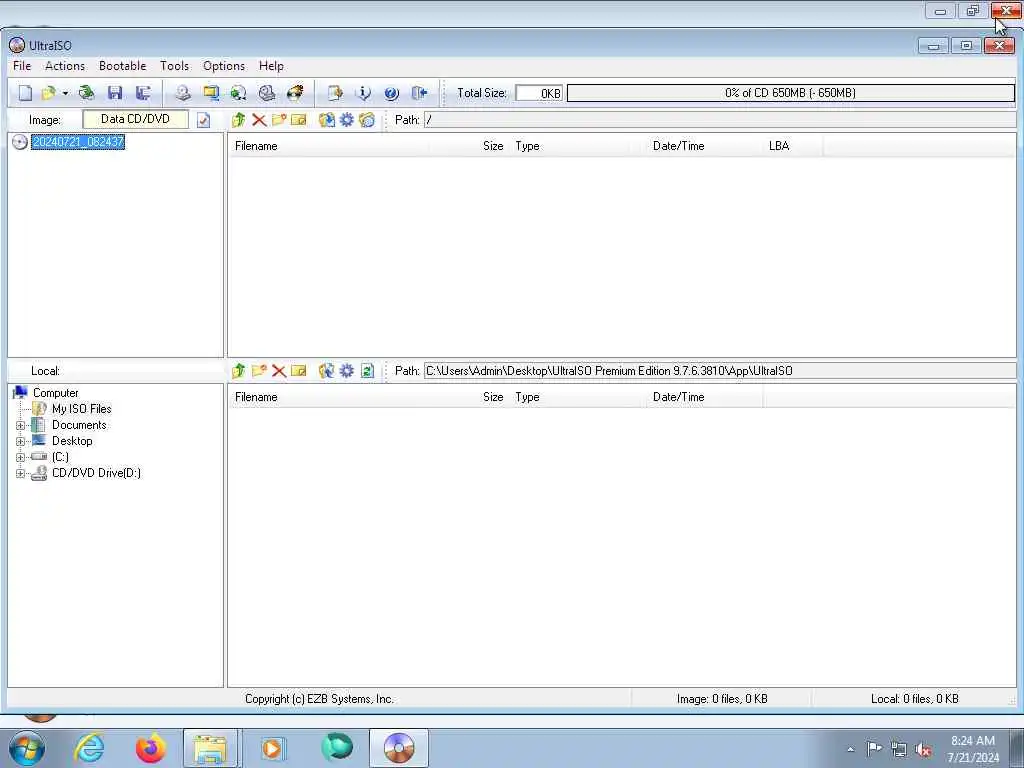This screenshot has height=768, width=1024.
Task: Click the red X Delete icon in the Local toolbar
Action: tap(279, 371)
